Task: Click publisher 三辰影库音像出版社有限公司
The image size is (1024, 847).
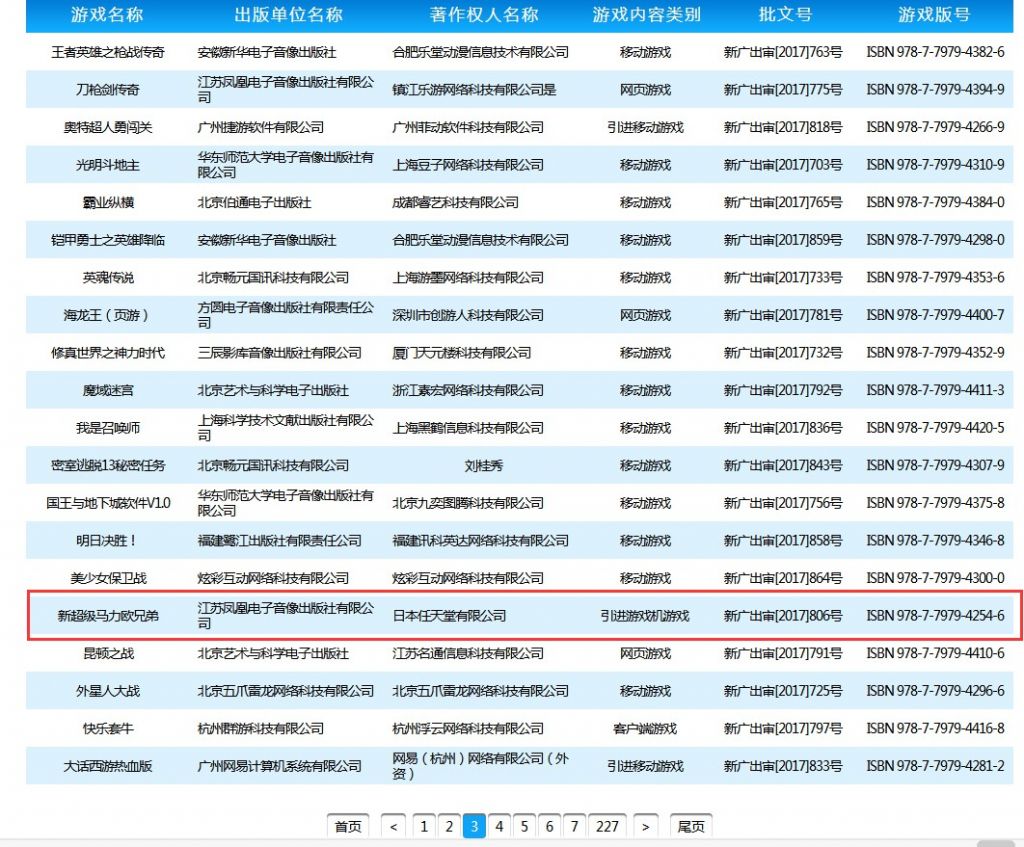Action: (x=280, y=353)
